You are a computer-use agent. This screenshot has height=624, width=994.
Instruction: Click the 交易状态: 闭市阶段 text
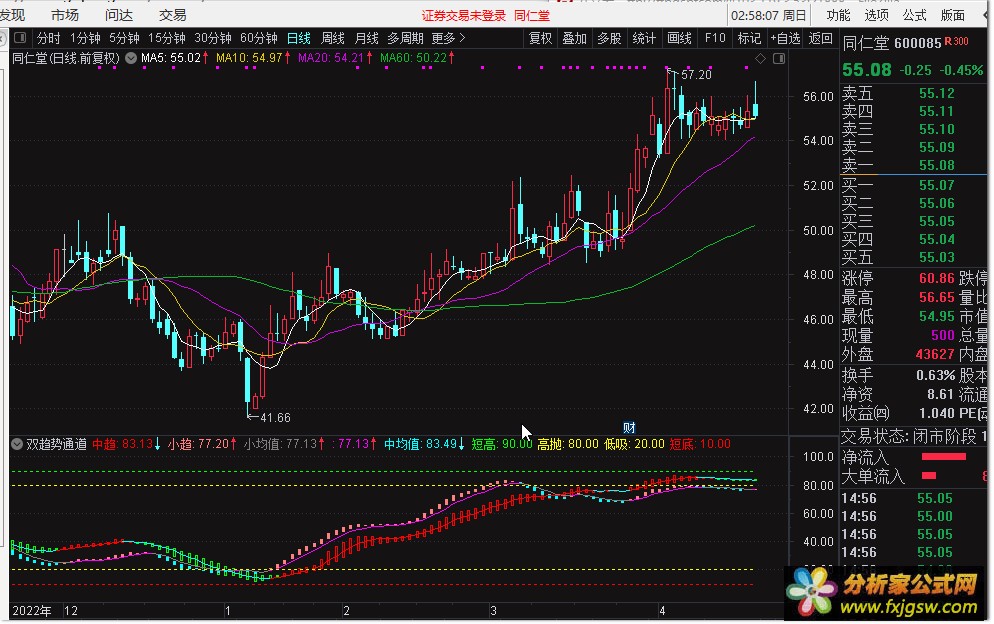[910, 436]
